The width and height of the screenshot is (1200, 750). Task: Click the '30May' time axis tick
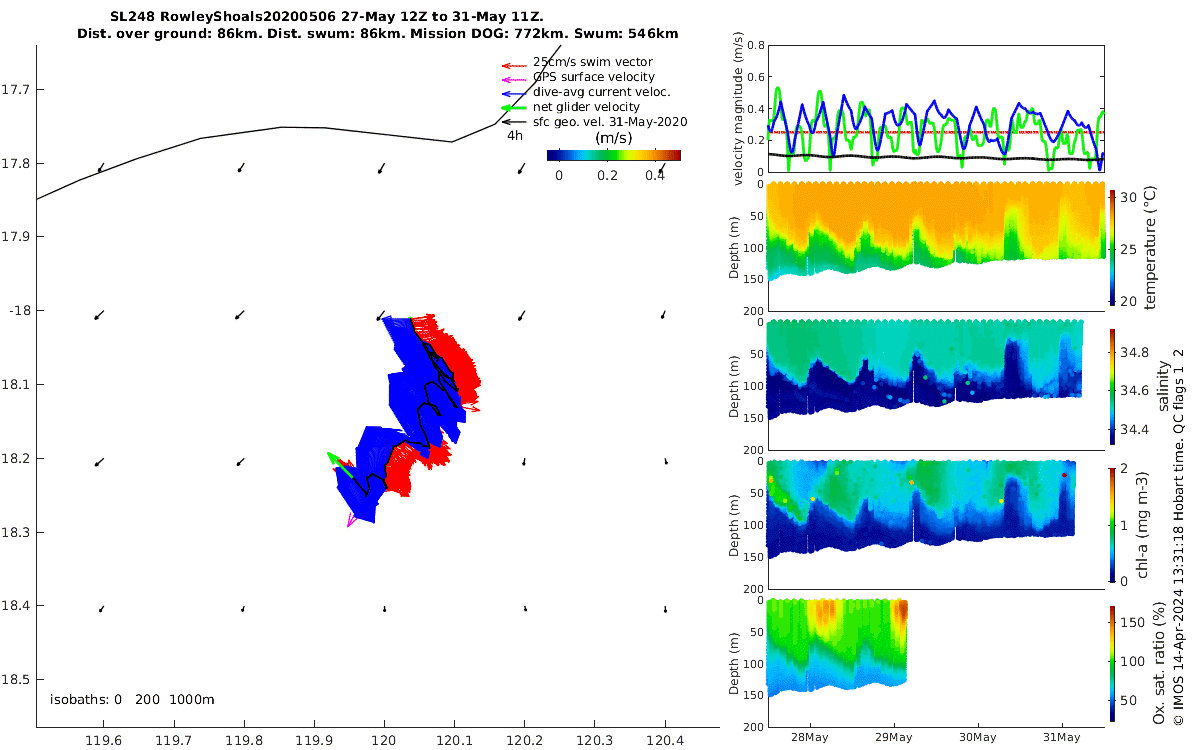(977, 738)
